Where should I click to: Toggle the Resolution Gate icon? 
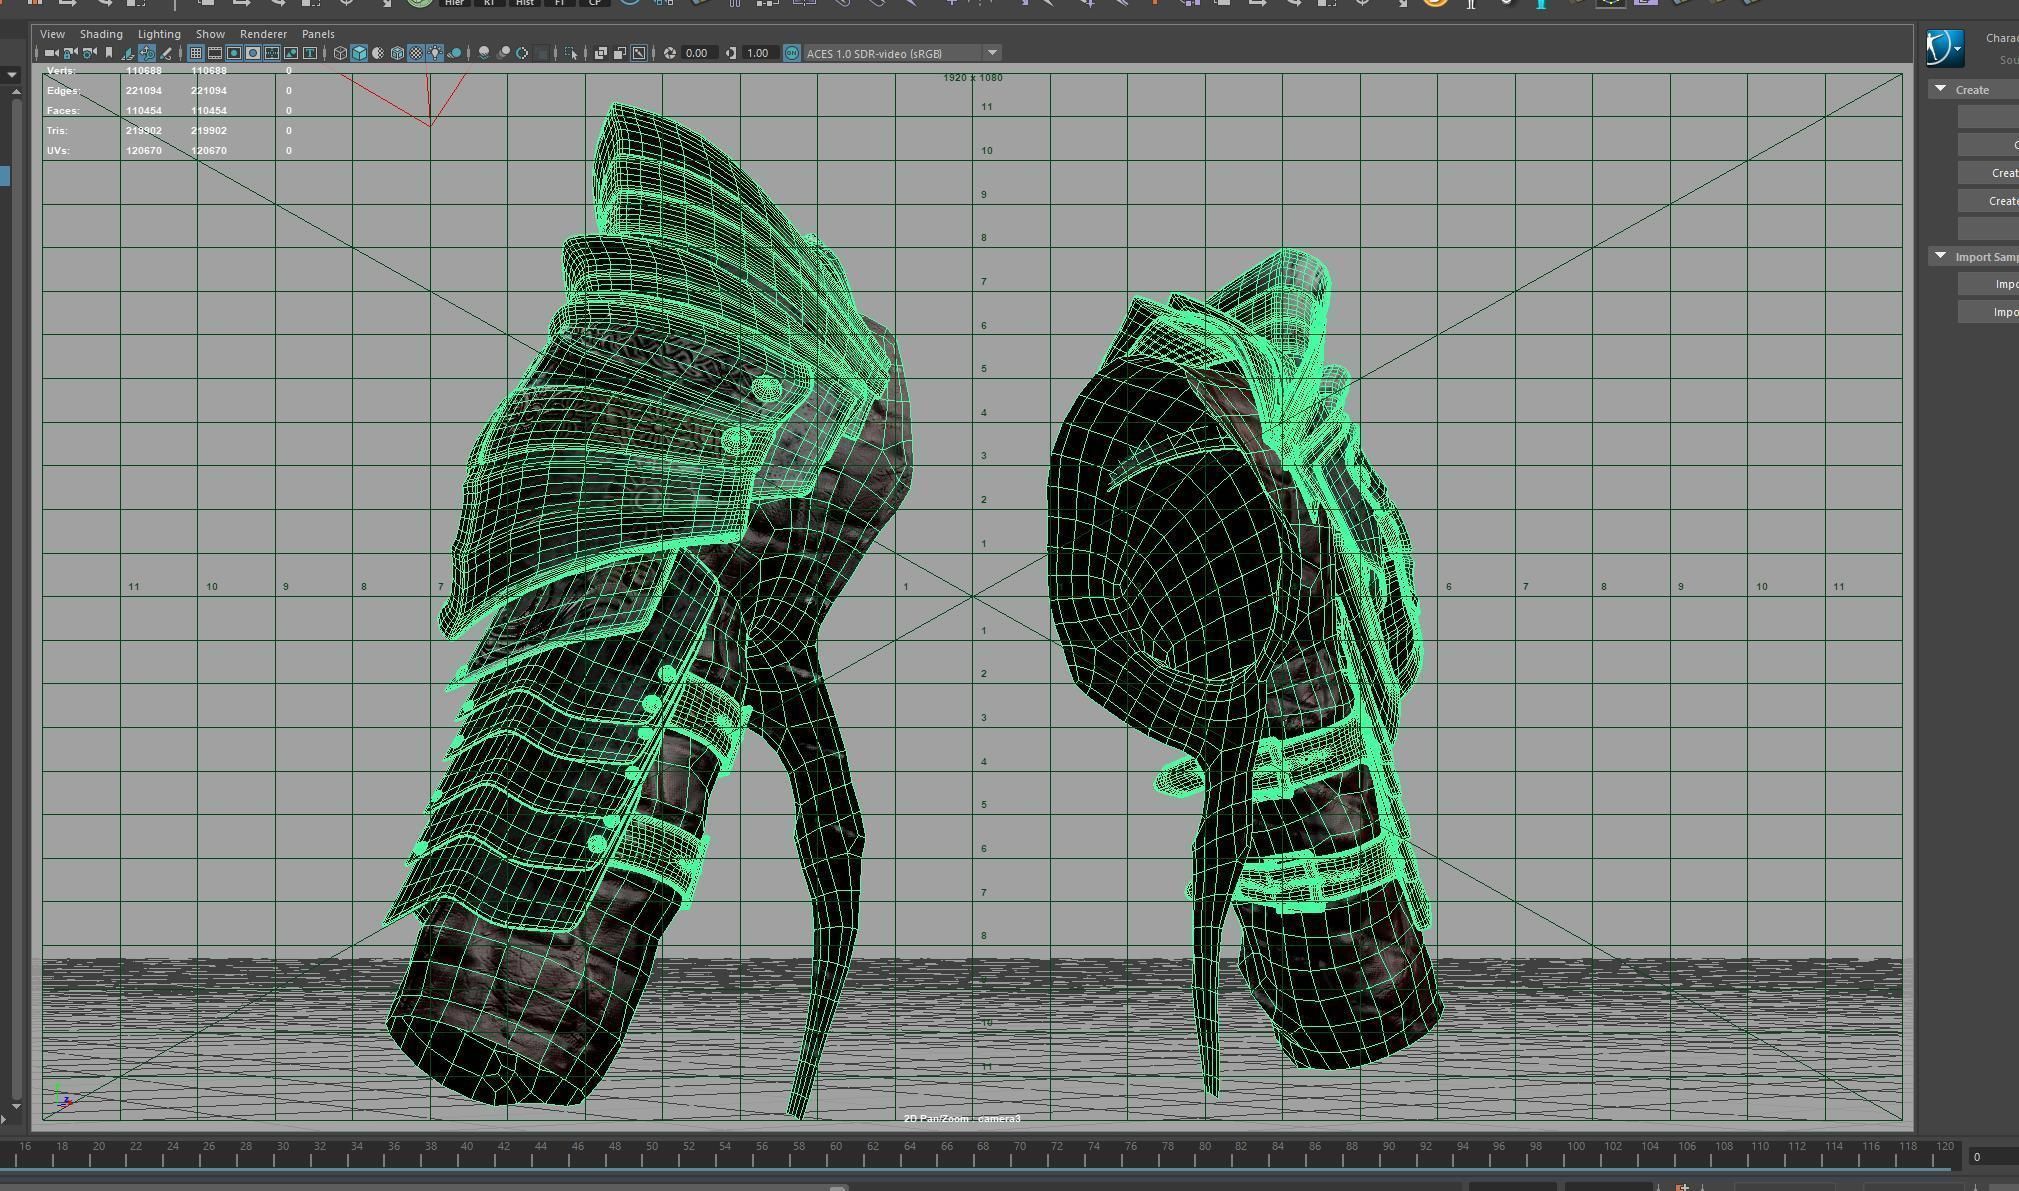coord(234,53)
